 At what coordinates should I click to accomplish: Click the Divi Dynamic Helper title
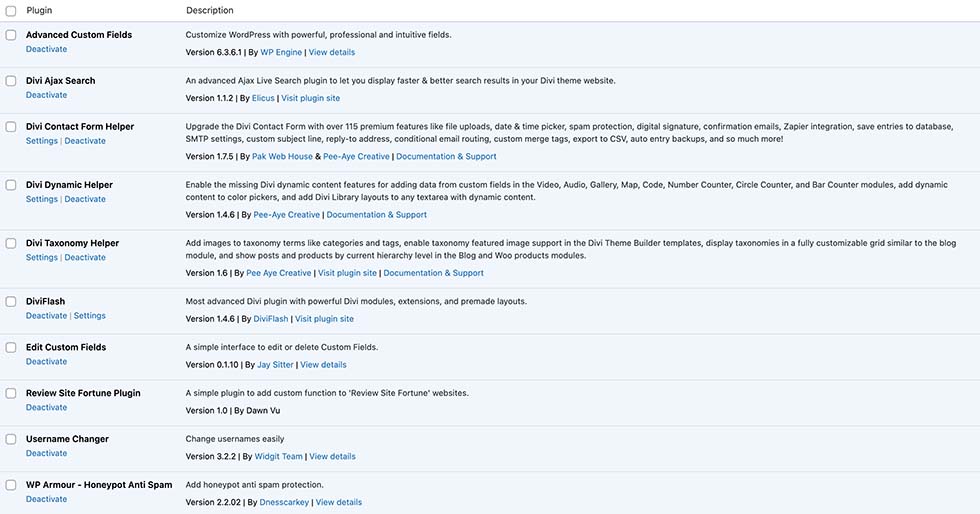pos(69,185)
